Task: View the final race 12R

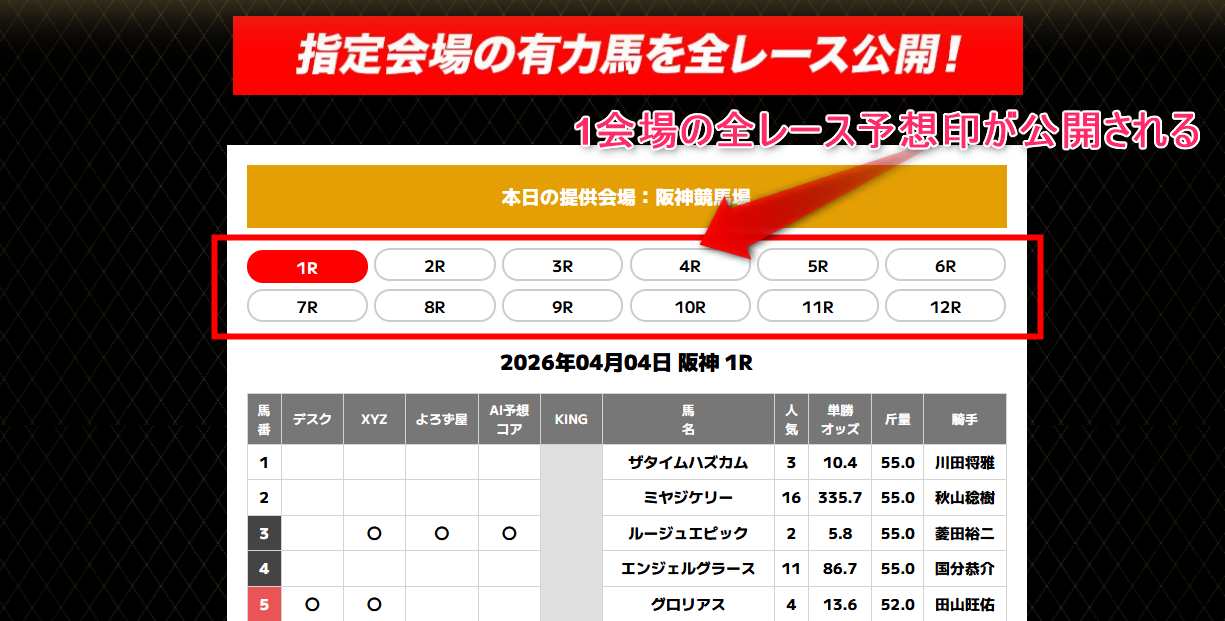Action: click(945, 305)
